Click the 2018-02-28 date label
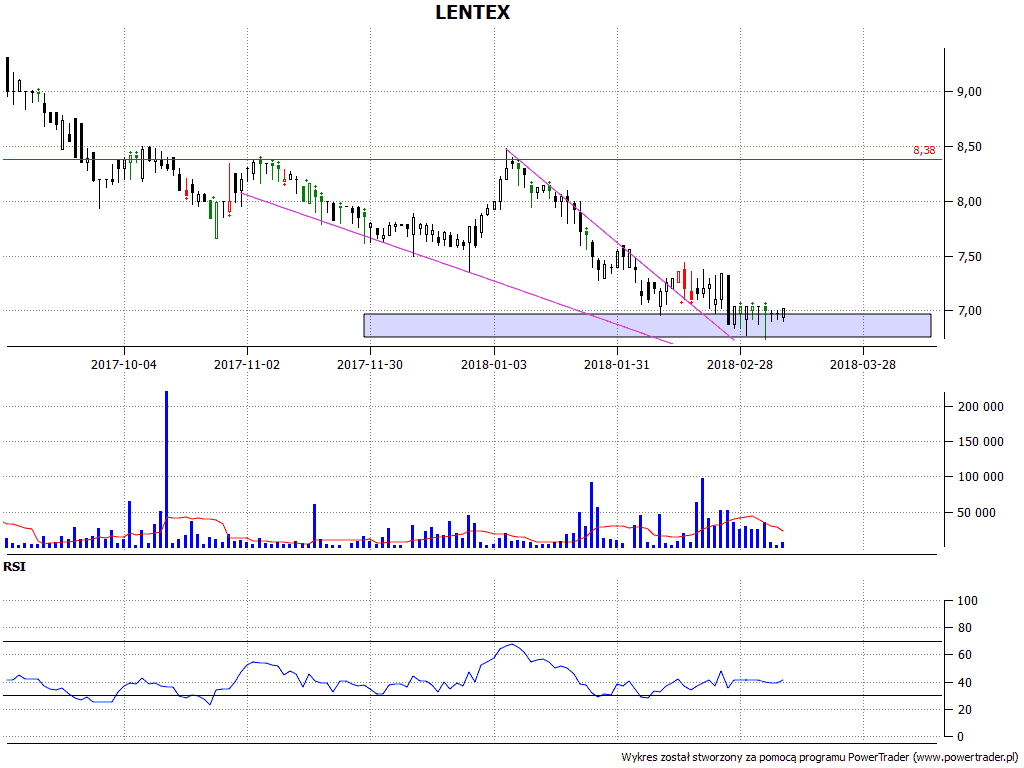The image size is (1024, 768). coord(740,364)
